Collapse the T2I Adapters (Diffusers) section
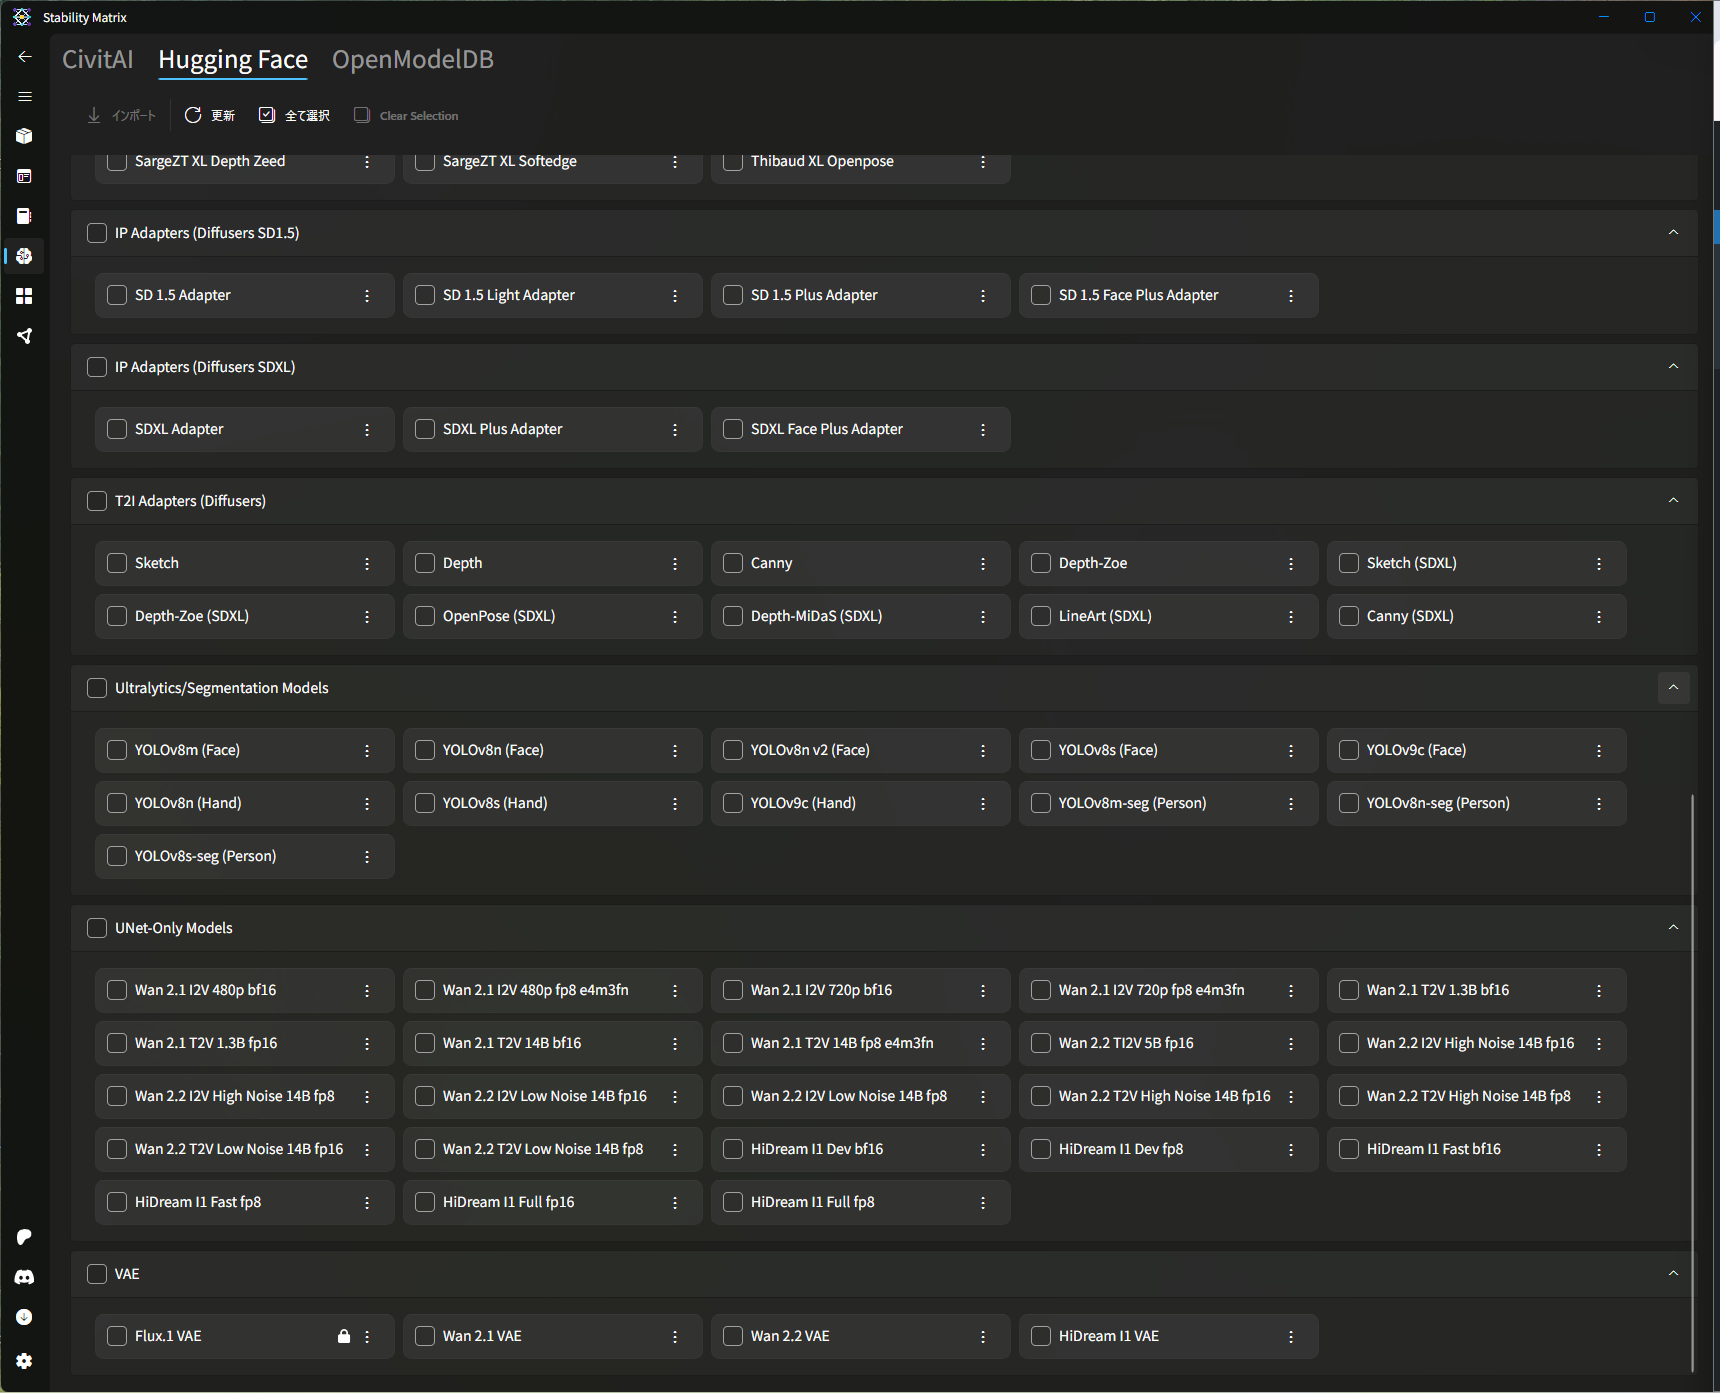1720x1393 pixels. [1673, 500]
